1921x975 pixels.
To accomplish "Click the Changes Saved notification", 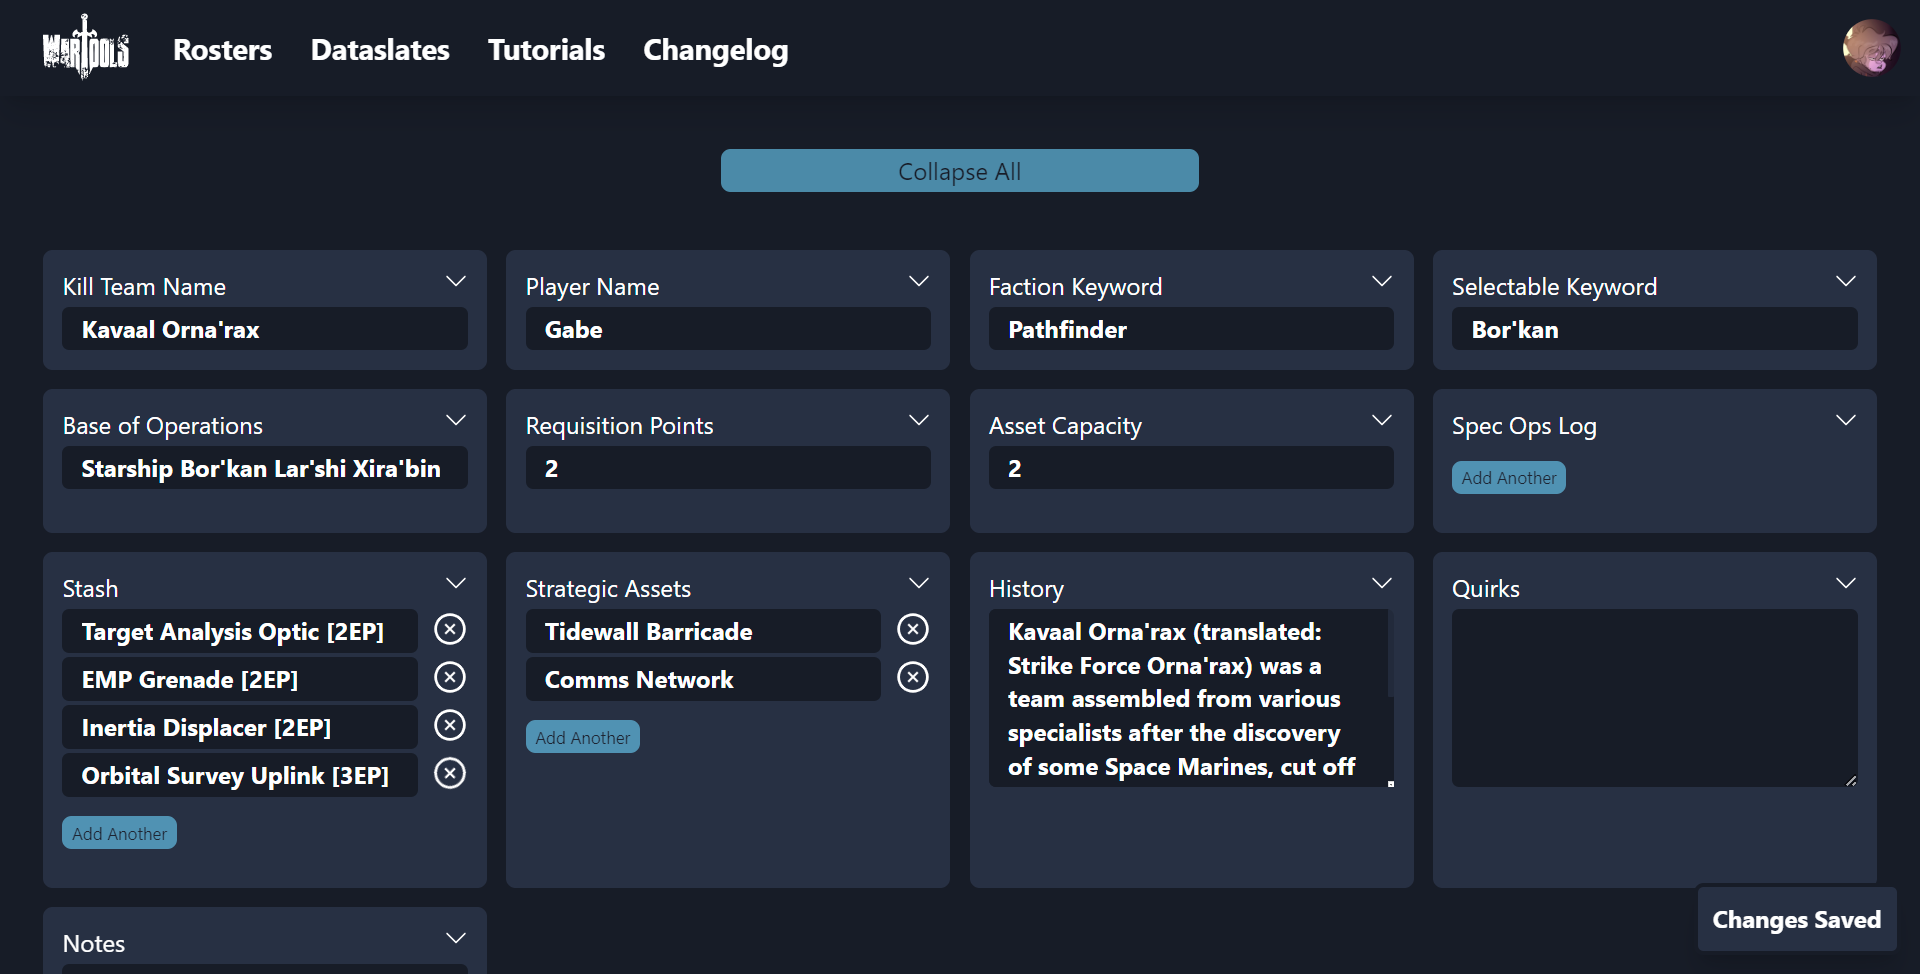I will (1797, 919).
